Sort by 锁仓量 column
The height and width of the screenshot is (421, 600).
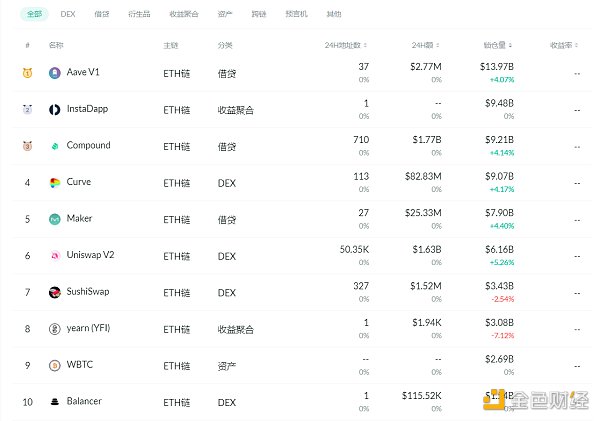click(497, 46)
